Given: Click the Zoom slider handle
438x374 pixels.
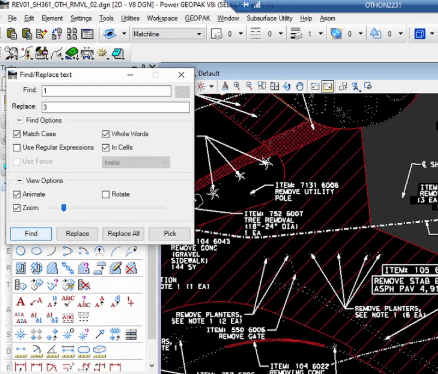Looking at the screenshot, I should pyautogui.click(x=63, y=208).
